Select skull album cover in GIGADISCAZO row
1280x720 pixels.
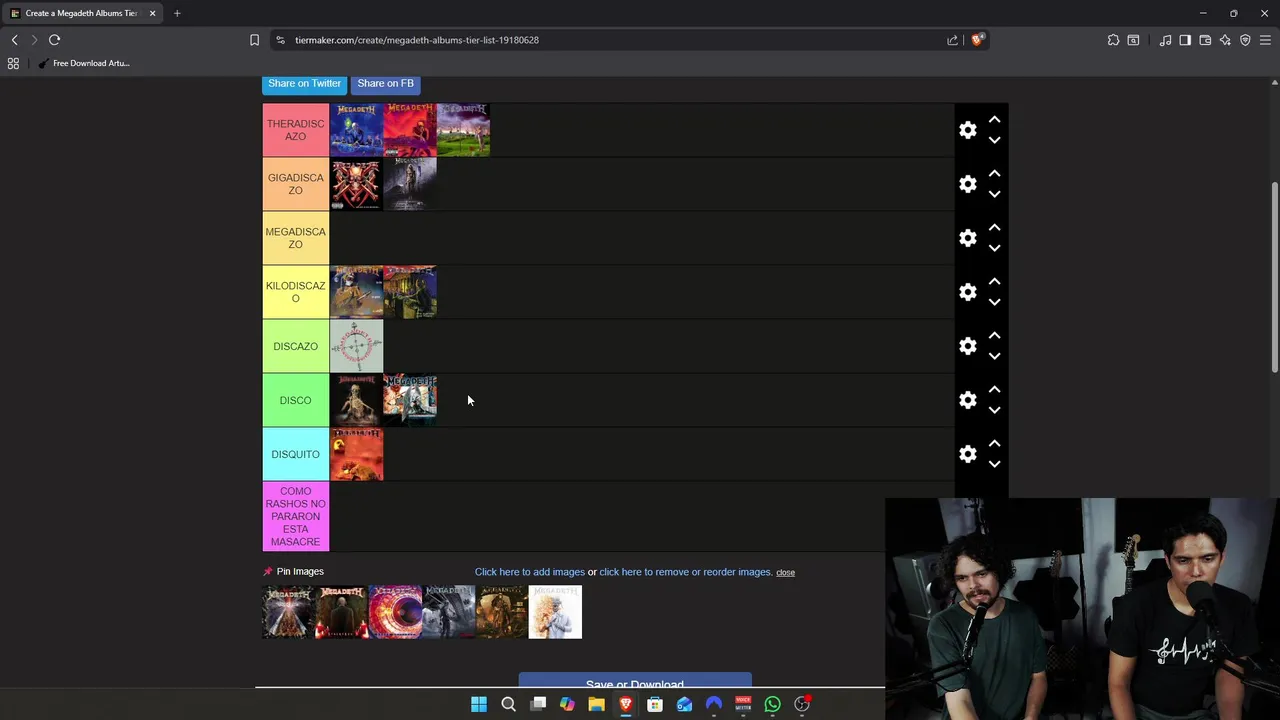(357, 184)
